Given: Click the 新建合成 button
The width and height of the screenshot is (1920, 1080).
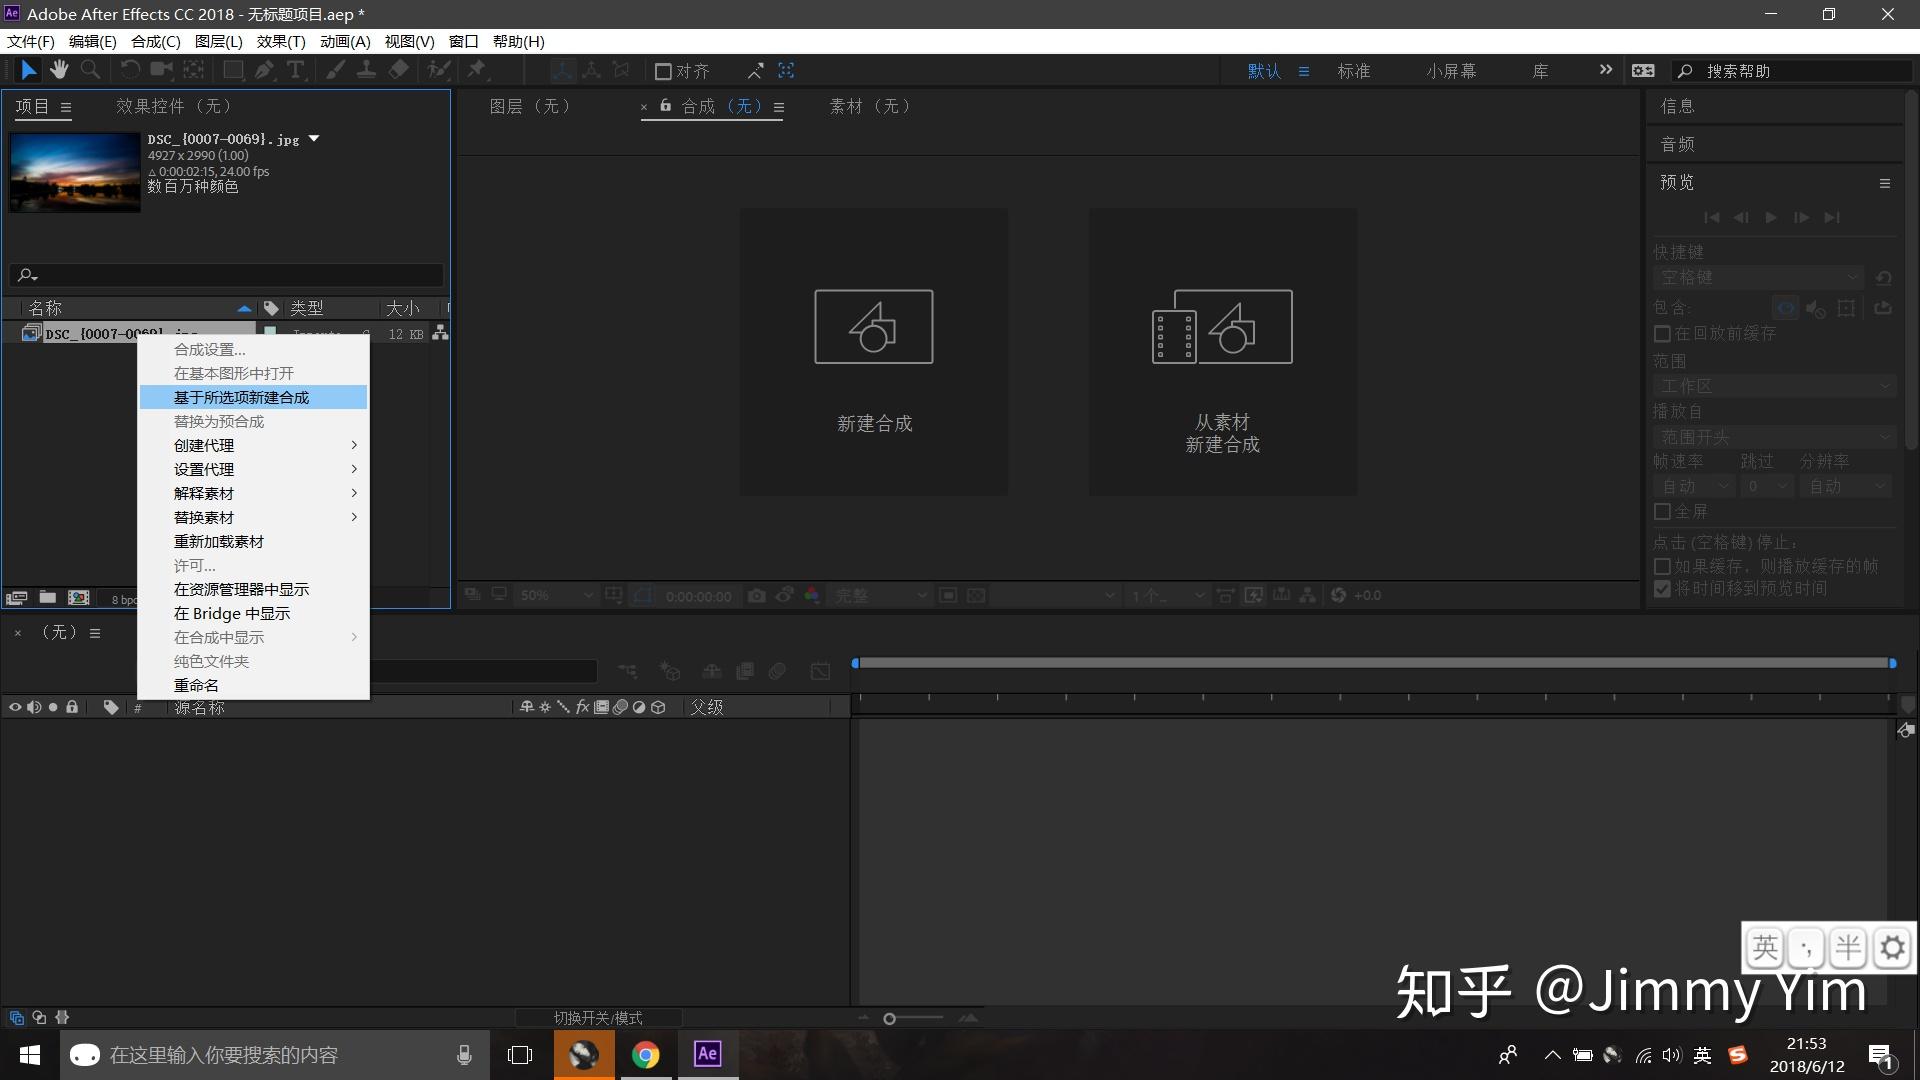Looking at the screenshot, I should click(x=874, y=352).
